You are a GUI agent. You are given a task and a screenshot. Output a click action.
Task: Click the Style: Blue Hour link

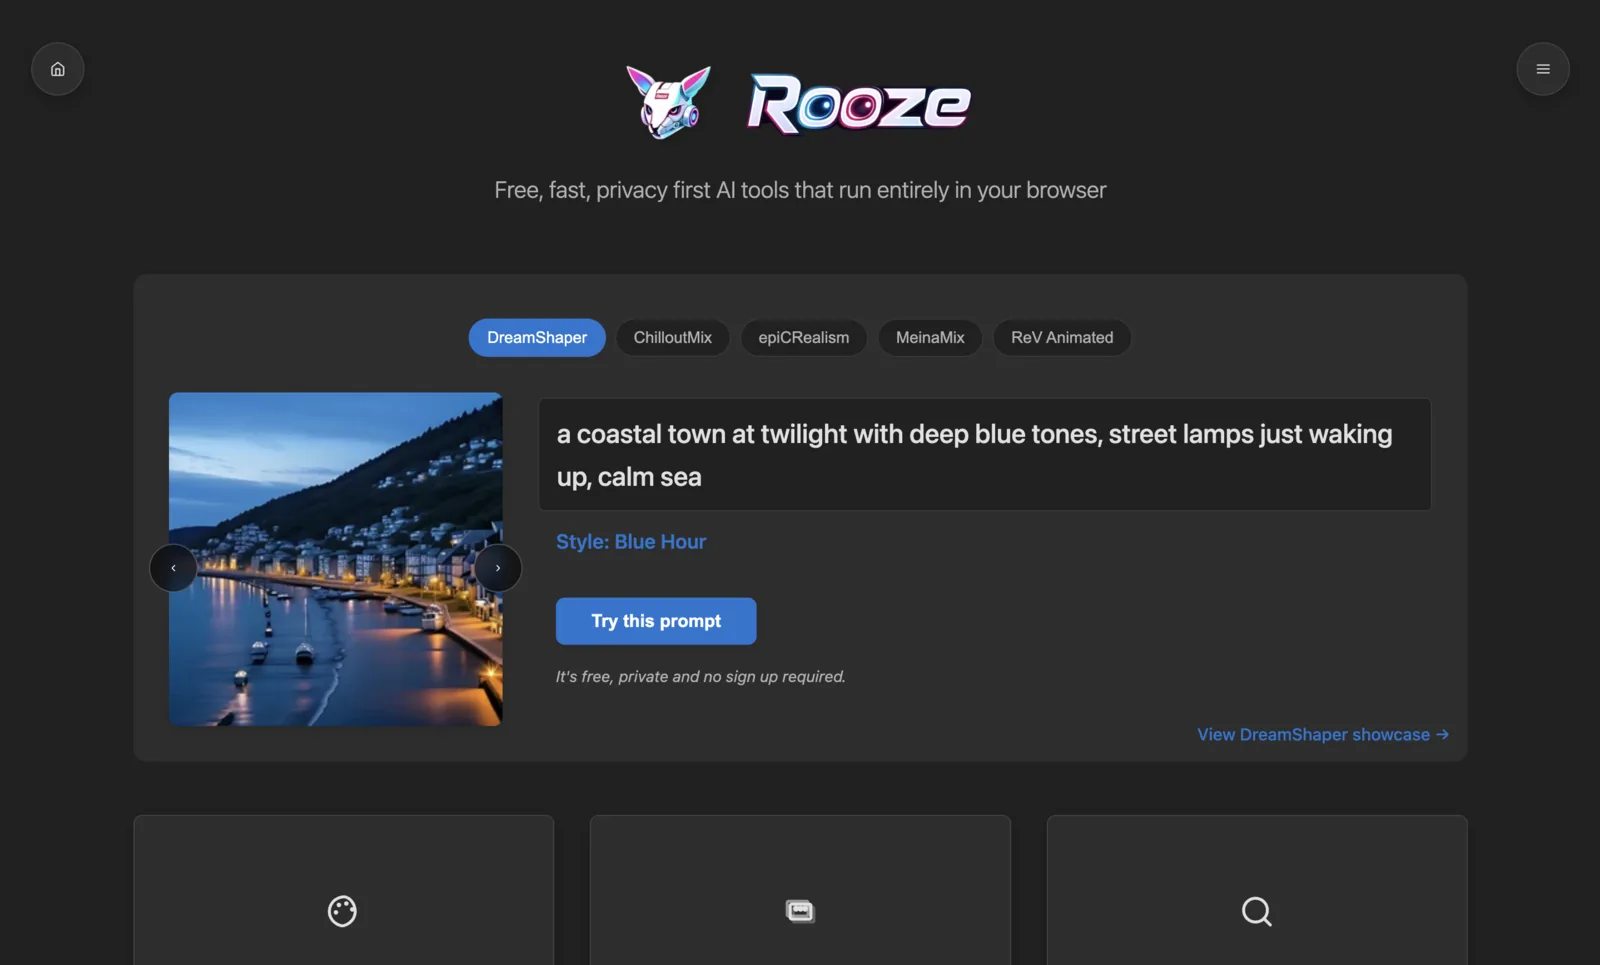click(631, 542)
